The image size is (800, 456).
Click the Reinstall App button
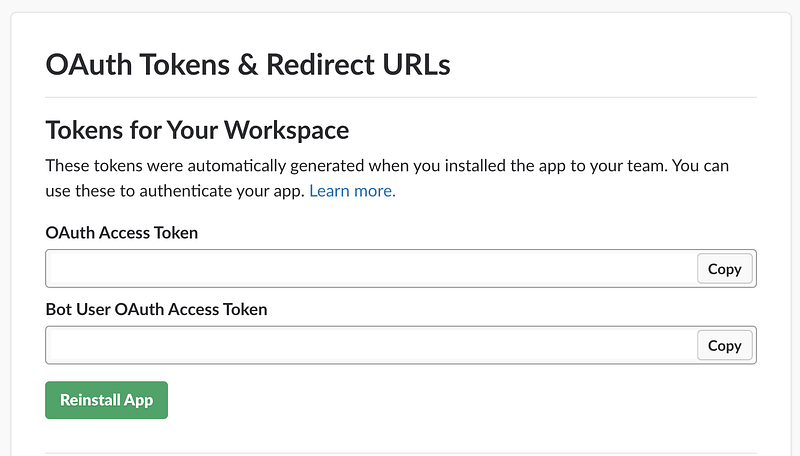pos(106,400)
